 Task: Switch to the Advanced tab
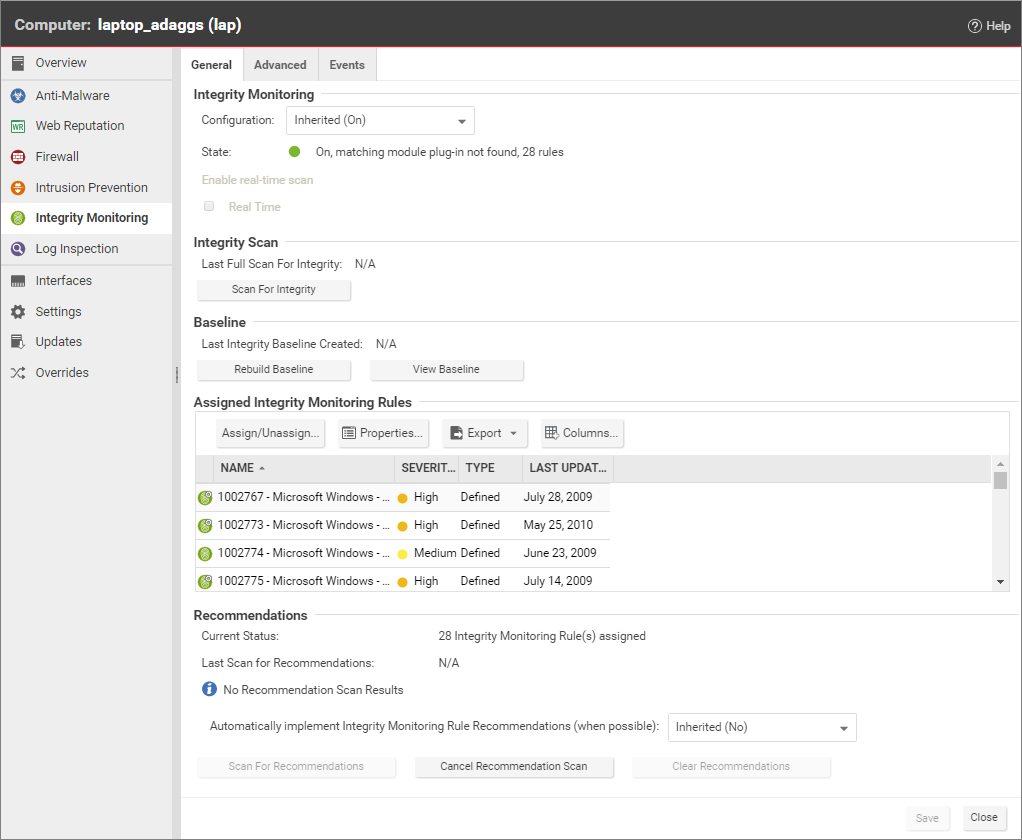(x=280, y=65)
